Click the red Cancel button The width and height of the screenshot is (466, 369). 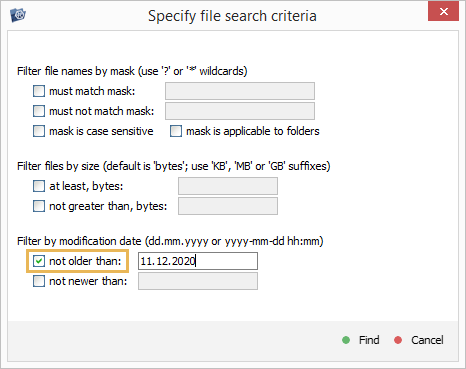pyautogui.click(x=419, y=340)
